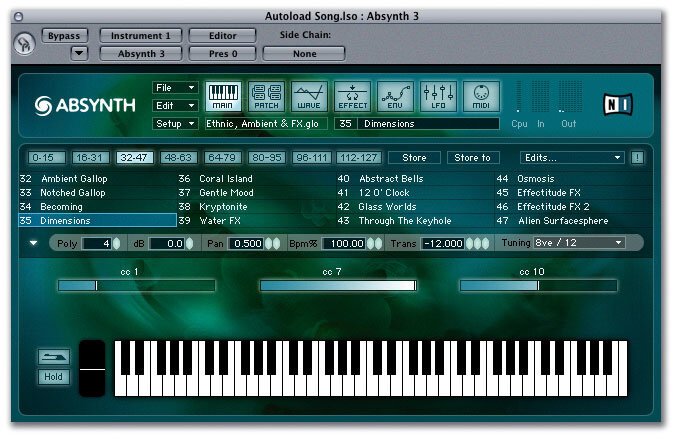Open the Edit menu dropdown
The height and width of the screenshot is (435, 673).
175,106
